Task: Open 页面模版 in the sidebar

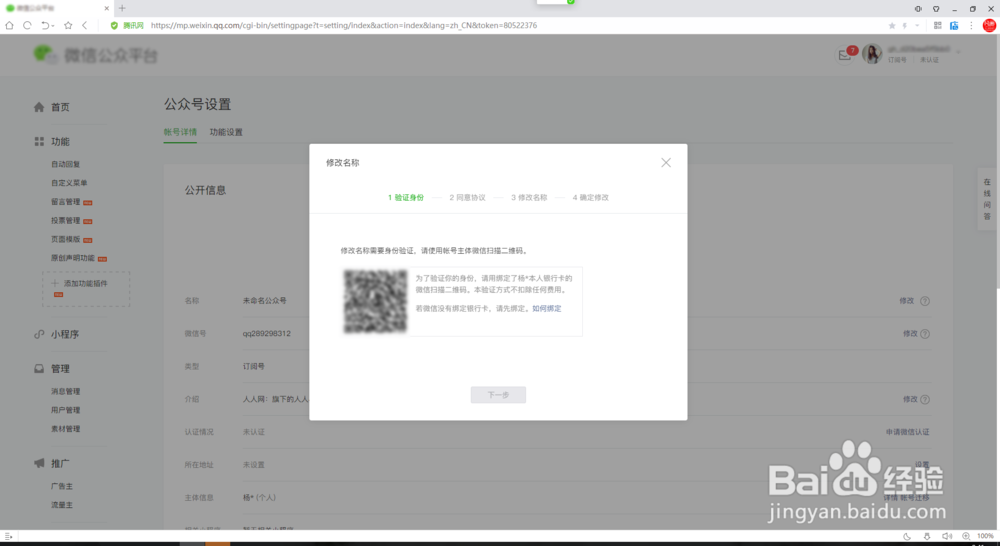Action: coord(66,239)
